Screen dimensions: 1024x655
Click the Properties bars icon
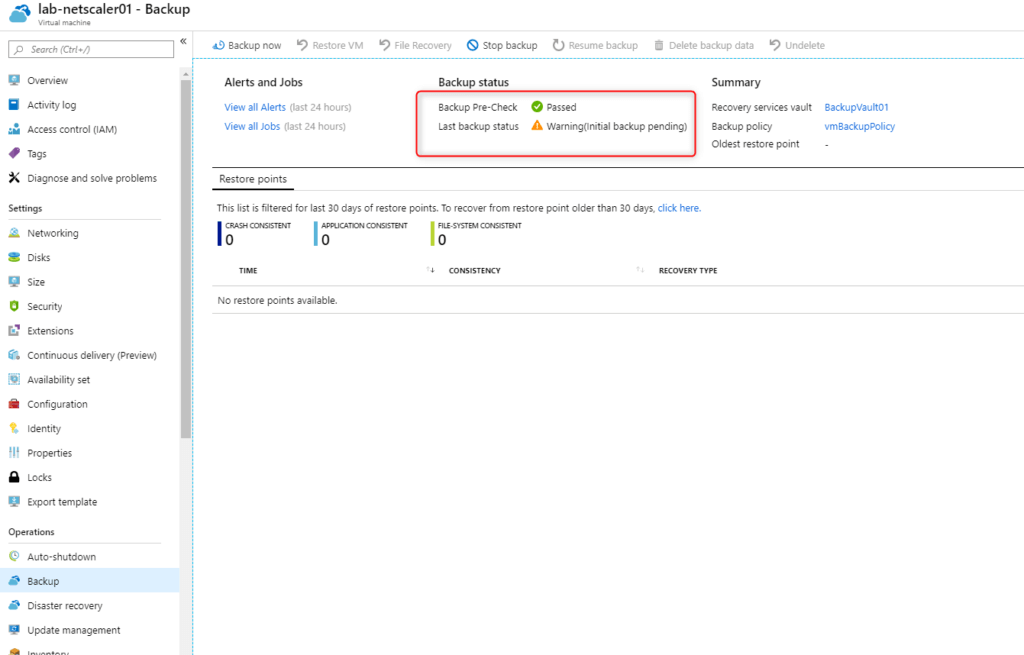tap(14, 453)
